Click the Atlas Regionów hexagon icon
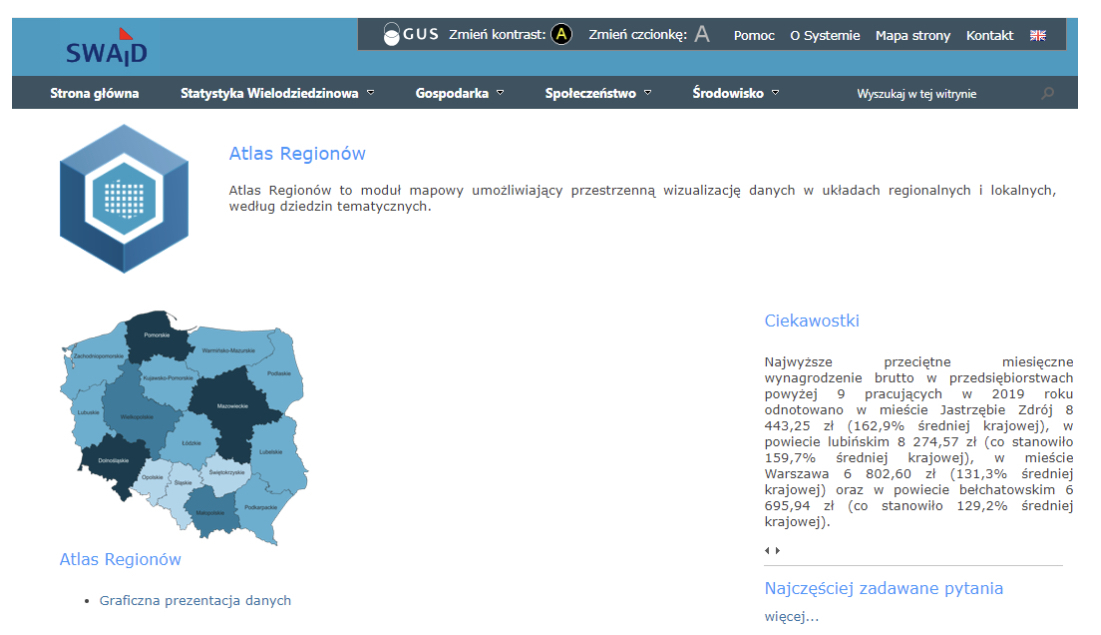Screen dimensions: 1101x635 [123, 198]
